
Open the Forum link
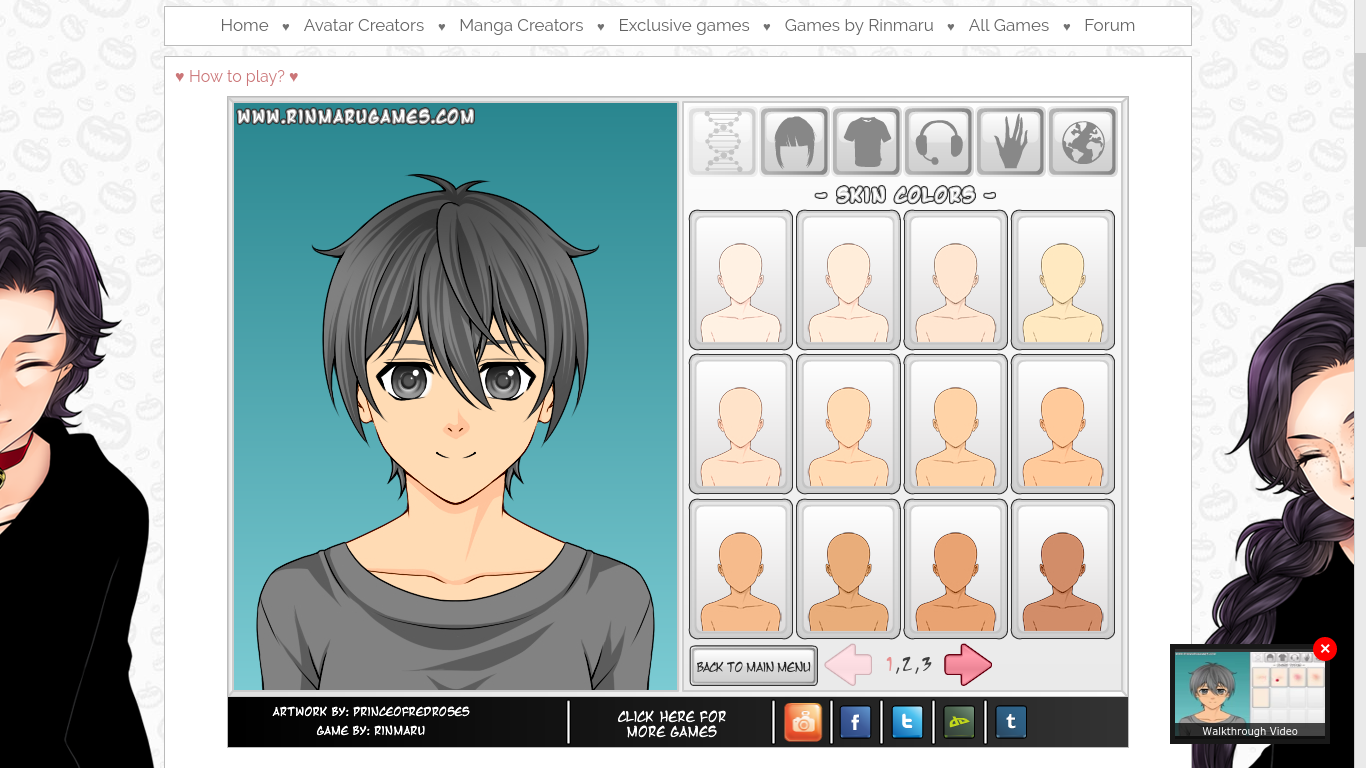tap(1110, 25)
